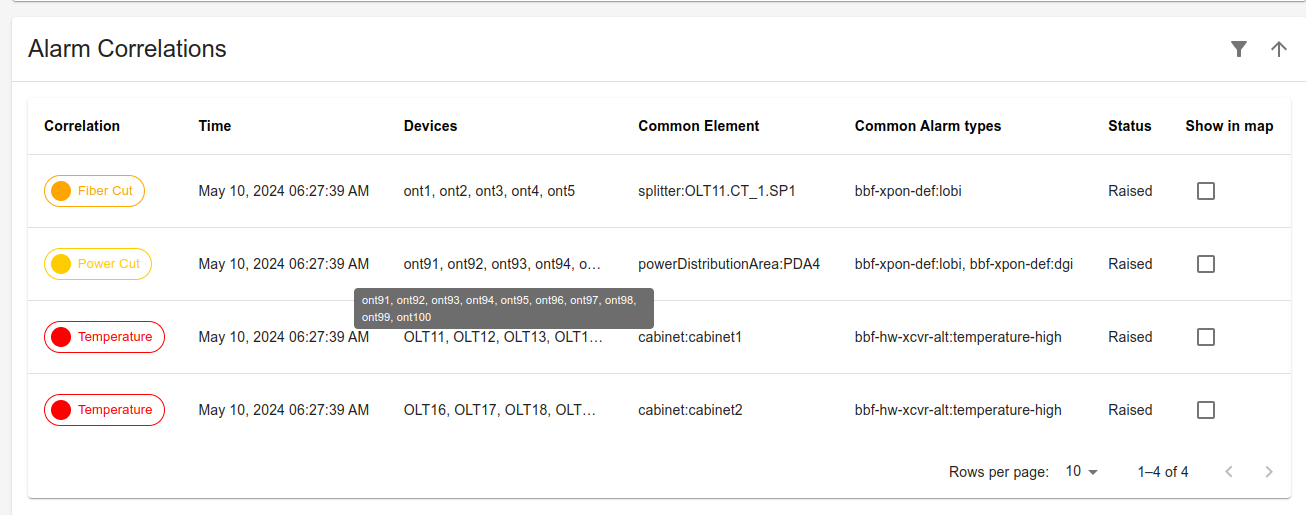Open the alarm correlations filter icon
The height and width of the screenshot is (515, 1306).
tap(1239, 49)
